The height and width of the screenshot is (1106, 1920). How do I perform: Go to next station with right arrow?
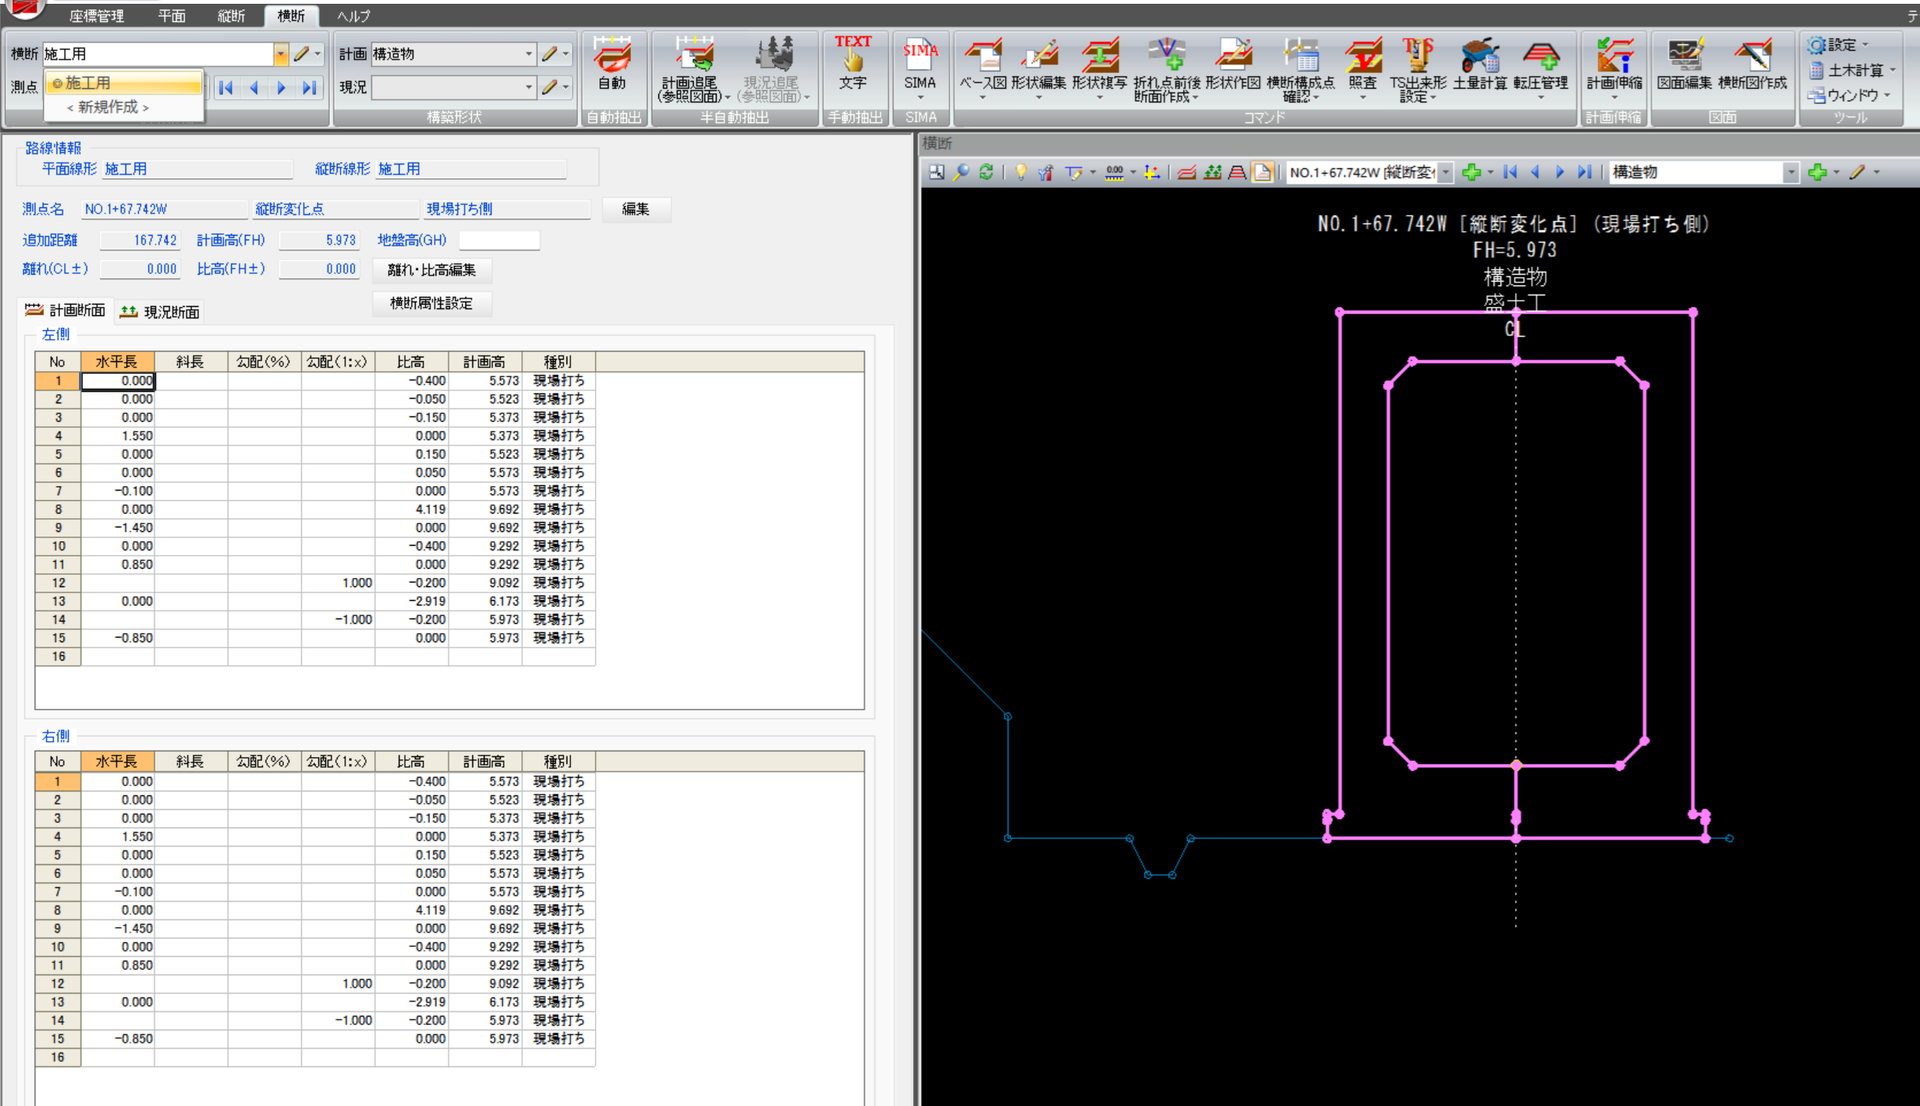[x=282, y=88]
